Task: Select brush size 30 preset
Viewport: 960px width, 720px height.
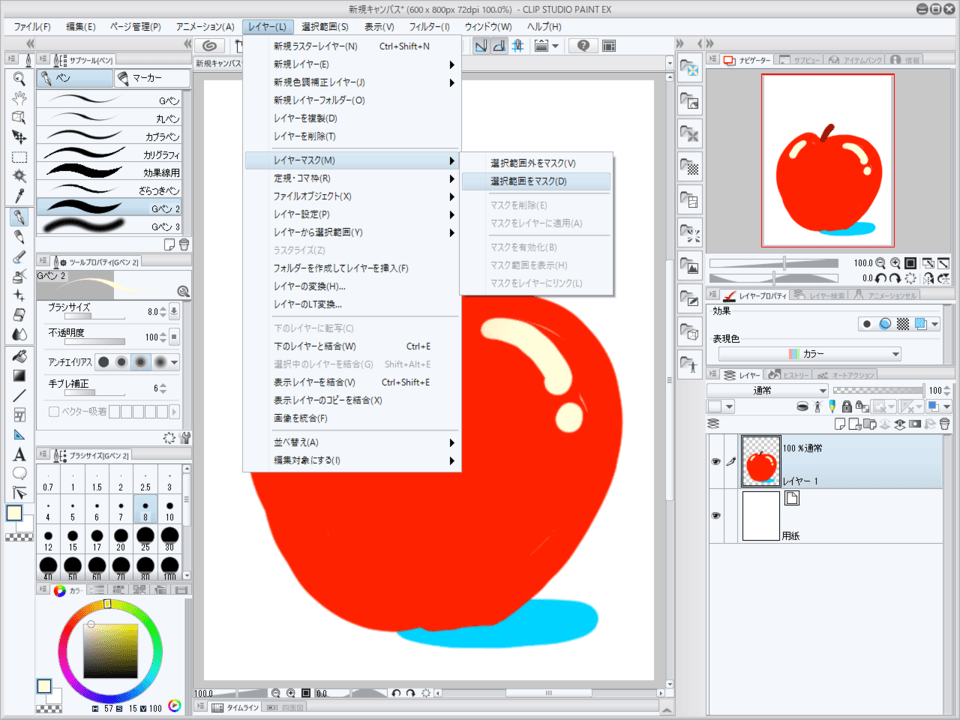Action: [x=170, y=540]
